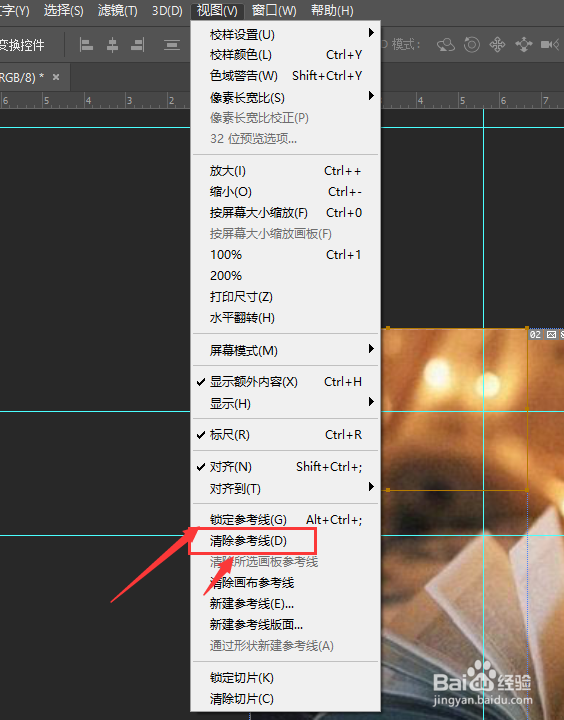This screenshot has width=564, height=720.
Task: Toggle 显示额外内容(X) checkmark item
Action: point(285,382)
